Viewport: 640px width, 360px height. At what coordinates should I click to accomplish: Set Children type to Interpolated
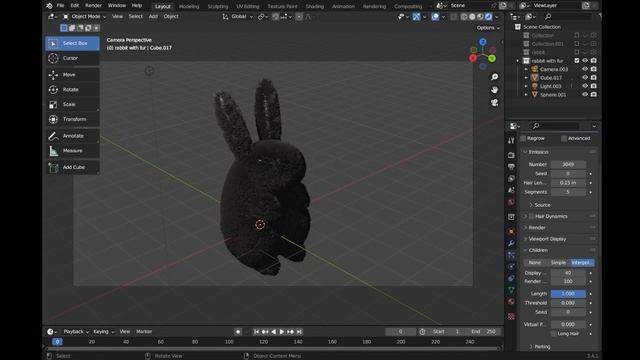tap(582, 262)
